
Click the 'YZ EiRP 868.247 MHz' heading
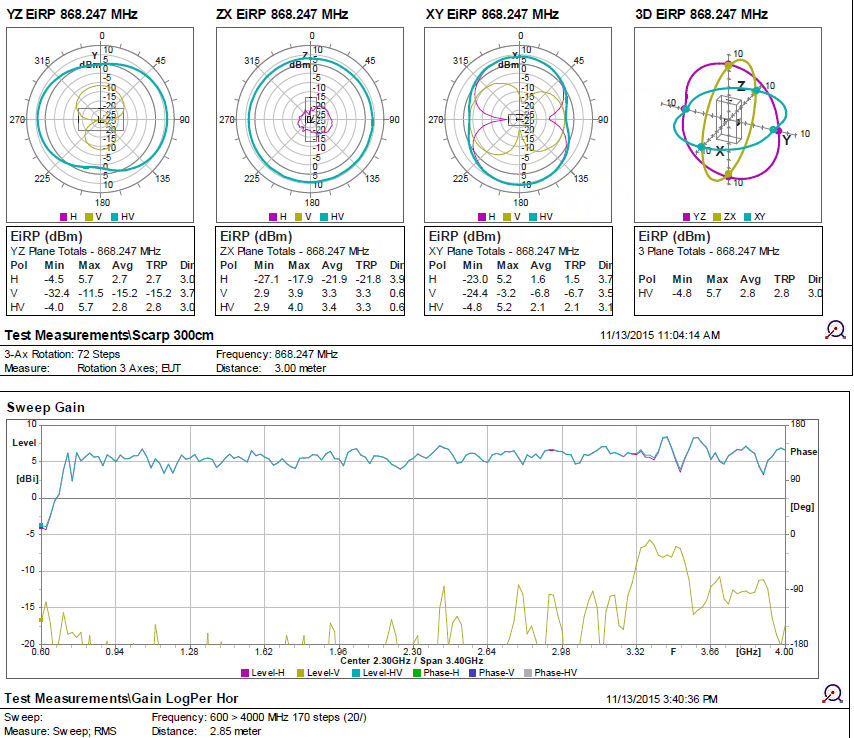pyautogui.click(x=72, y=14)
